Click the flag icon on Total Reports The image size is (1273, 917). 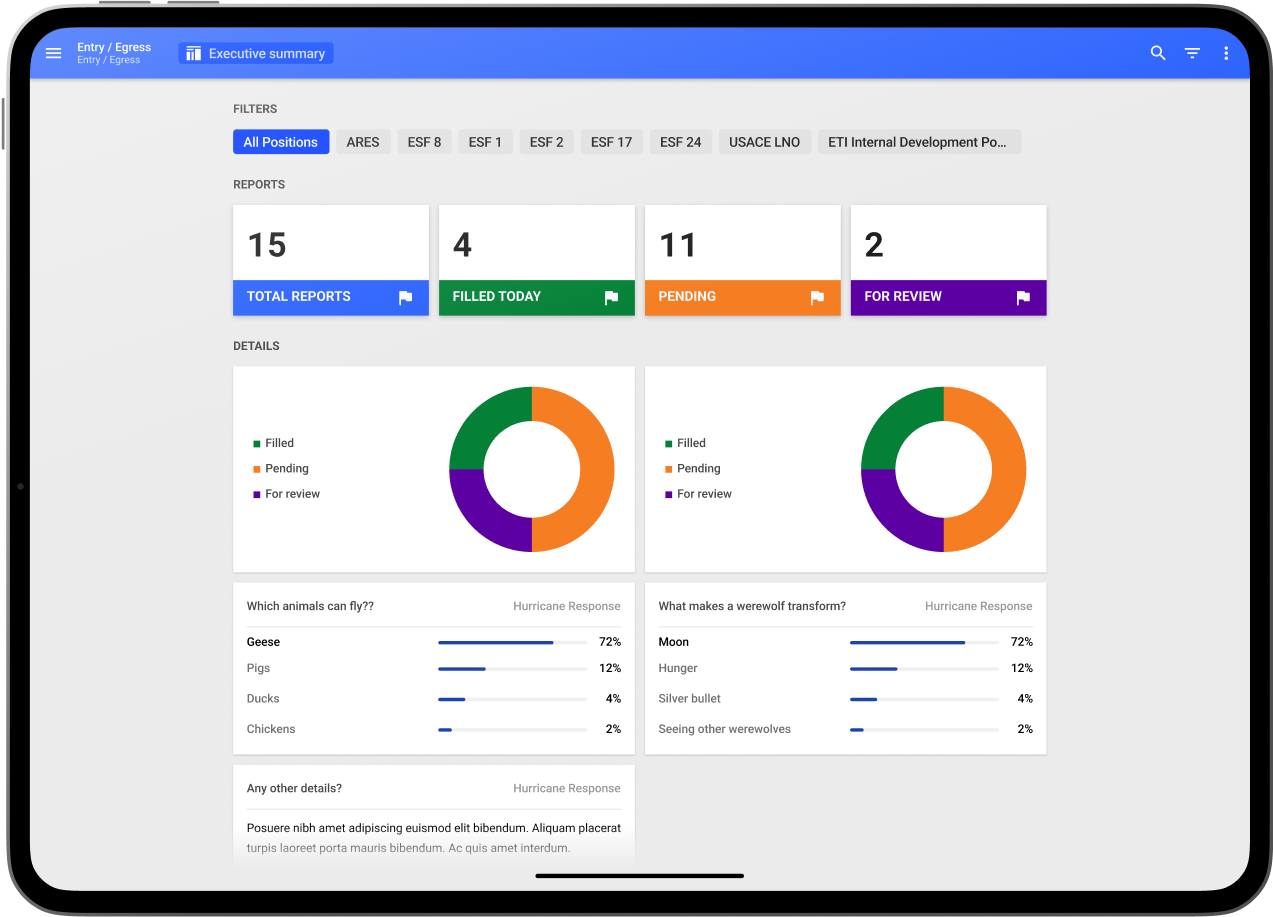(405, 297)
